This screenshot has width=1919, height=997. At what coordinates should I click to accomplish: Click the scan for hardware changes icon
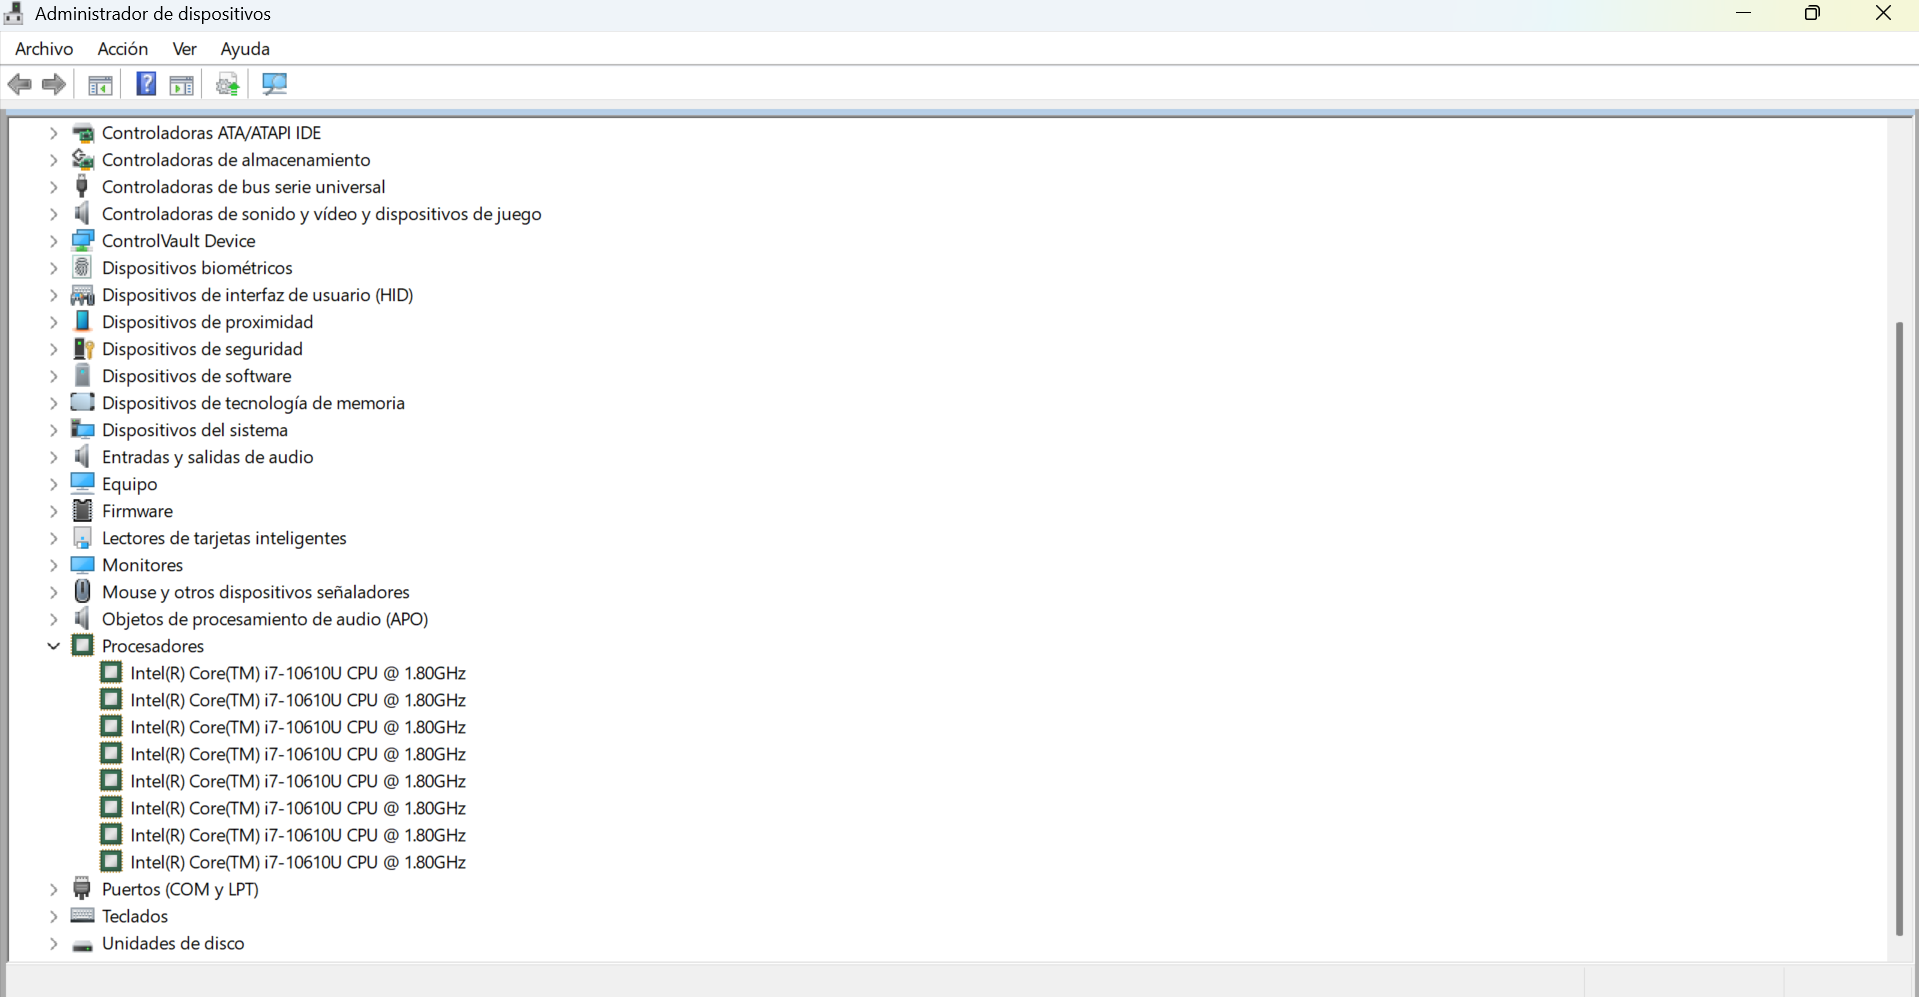[274, 85]
